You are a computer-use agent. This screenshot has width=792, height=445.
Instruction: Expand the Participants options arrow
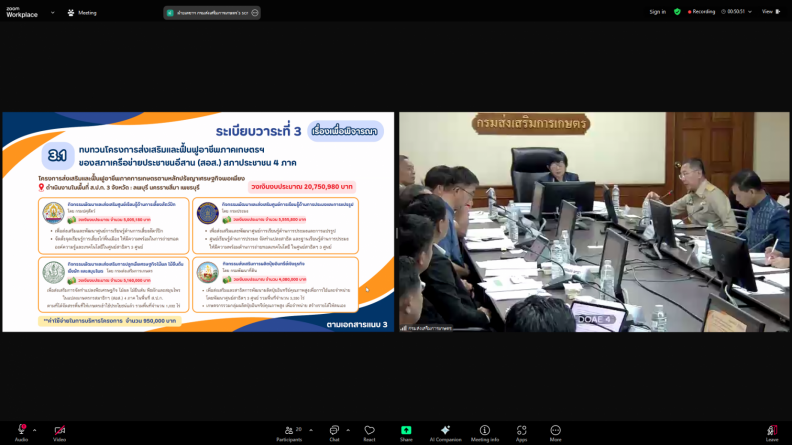coord(311,430)
